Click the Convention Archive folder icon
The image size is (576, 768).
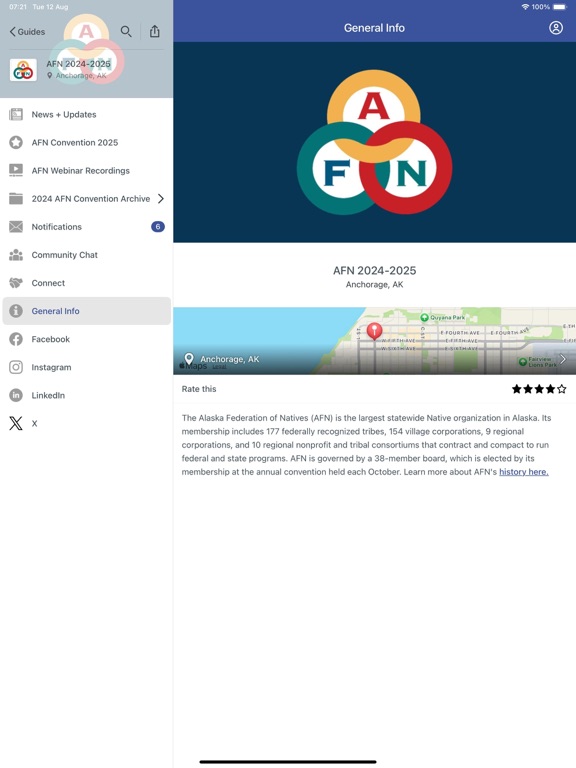[16, 198]
